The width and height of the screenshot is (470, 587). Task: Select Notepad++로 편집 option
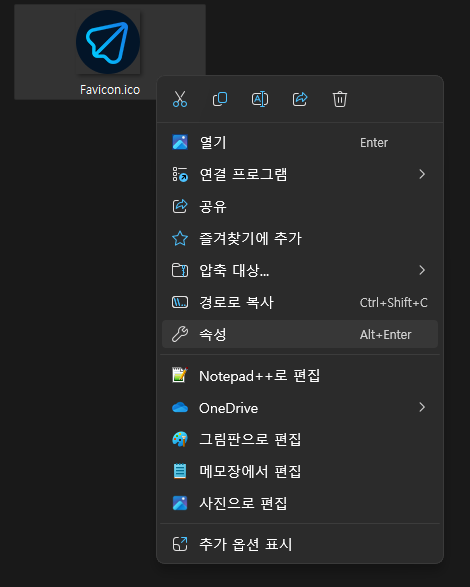point(300,375)
